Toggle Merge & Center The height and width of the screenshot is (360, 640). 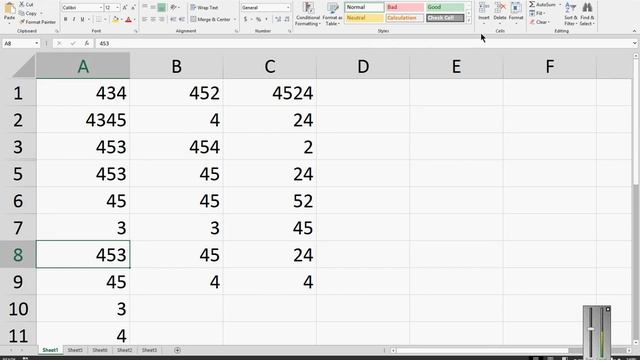pyautogui.click(x=211, y=19)
